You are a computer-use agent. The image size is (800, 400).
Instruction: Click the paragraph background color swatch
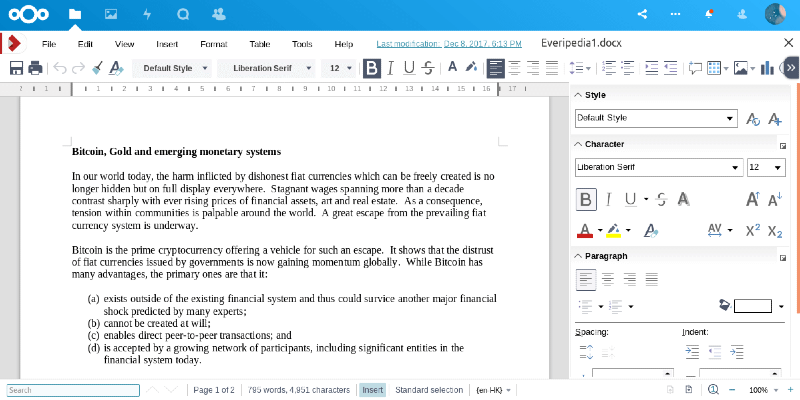(752, 306)
